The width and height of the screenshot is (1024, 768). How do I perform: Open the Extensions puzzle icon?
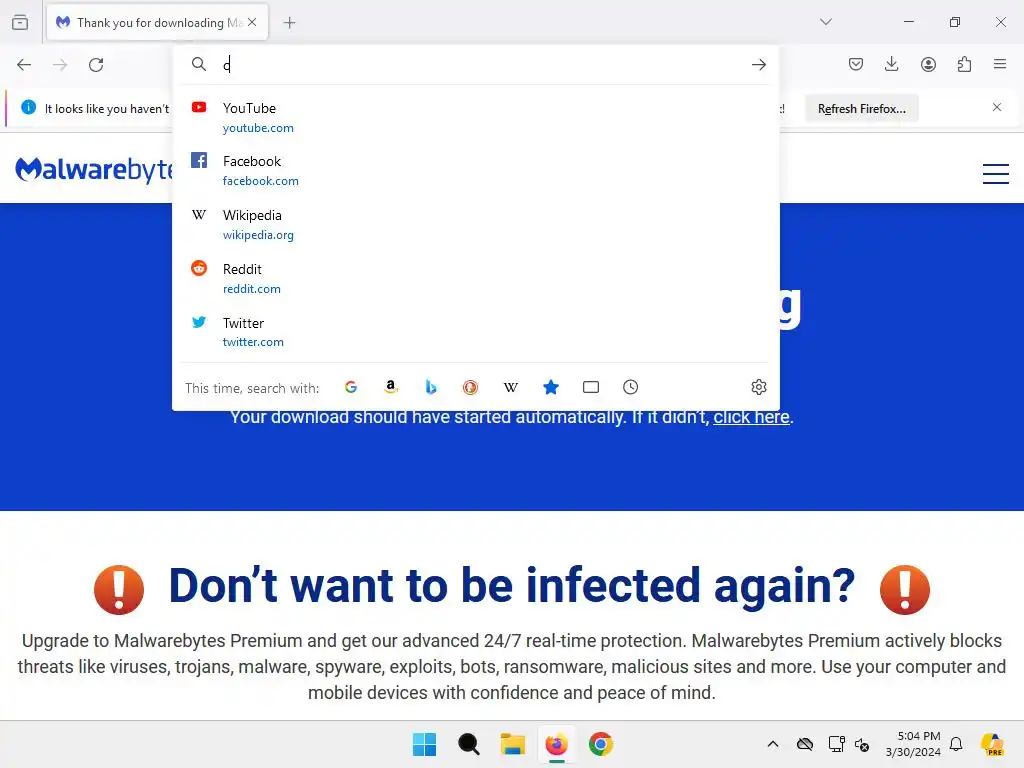pos(964,64)
